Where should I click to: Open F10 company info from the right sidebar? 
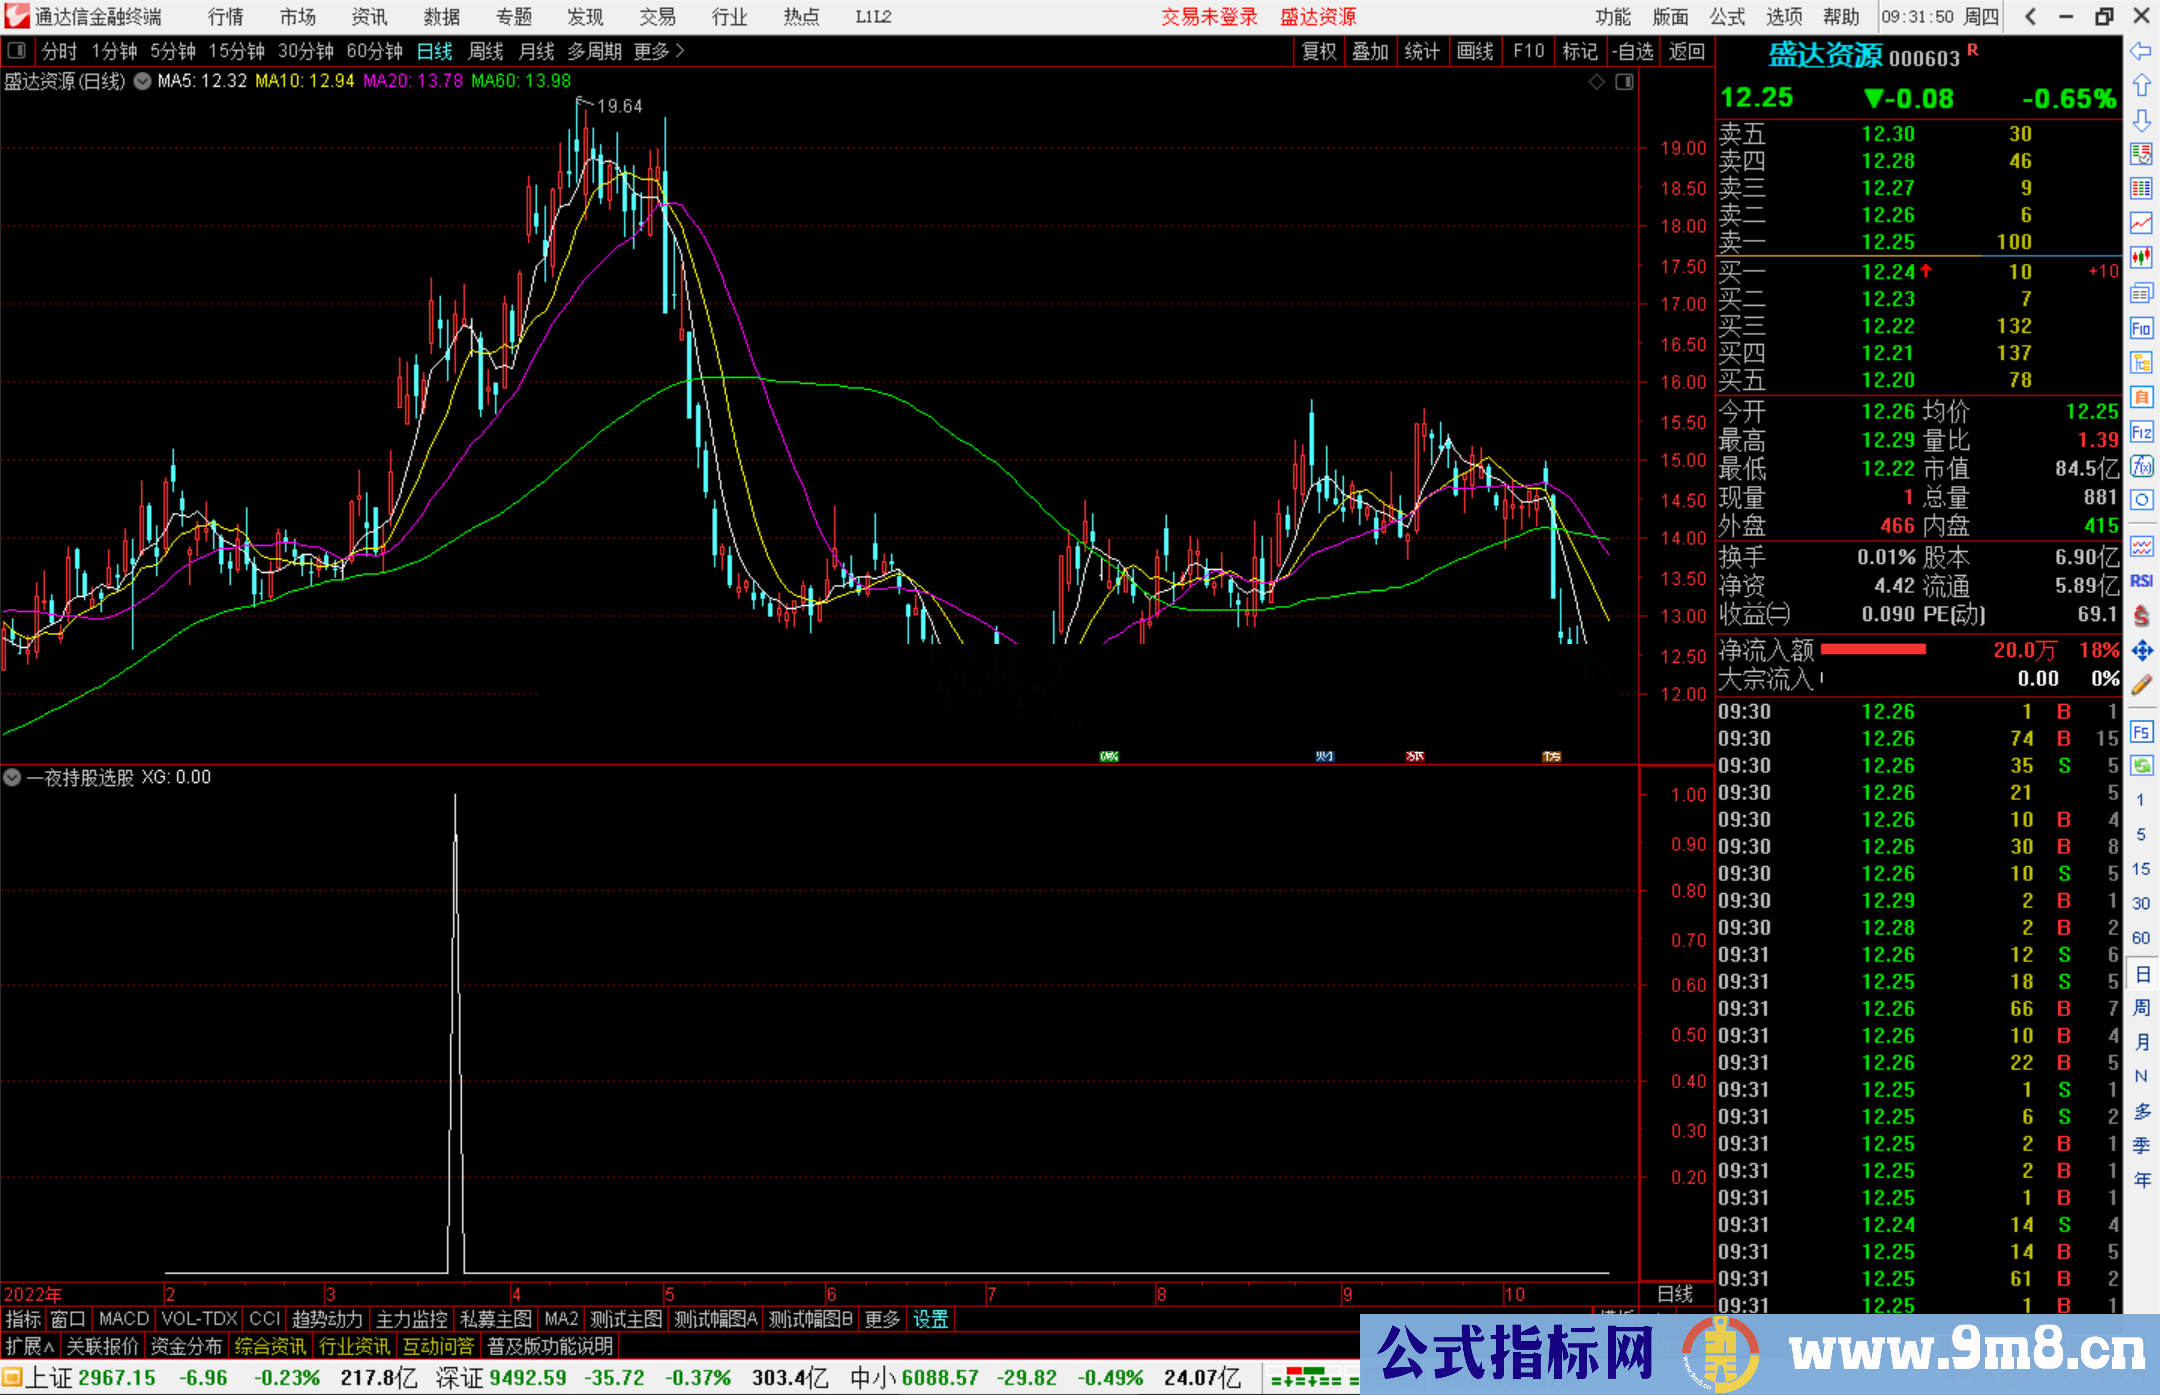(2141, 328)
